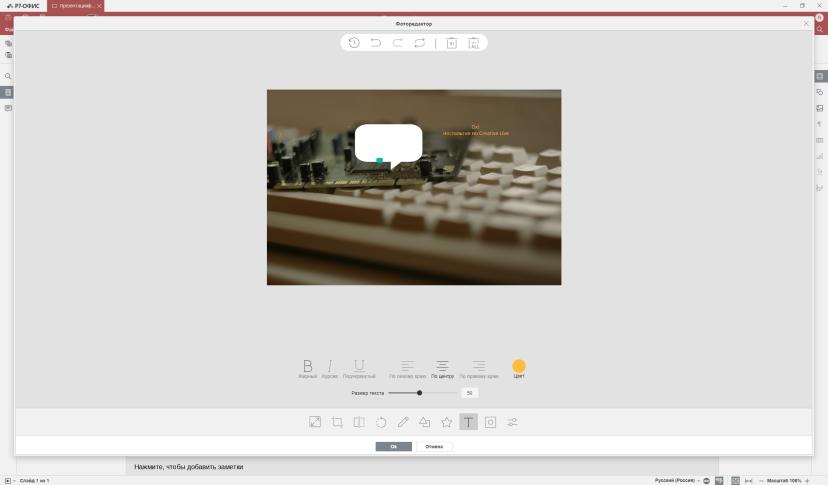The height and width of the screenshot is (485, 828).
Task: Open the search panel in the left sidebar
Action: coord(8,76)
